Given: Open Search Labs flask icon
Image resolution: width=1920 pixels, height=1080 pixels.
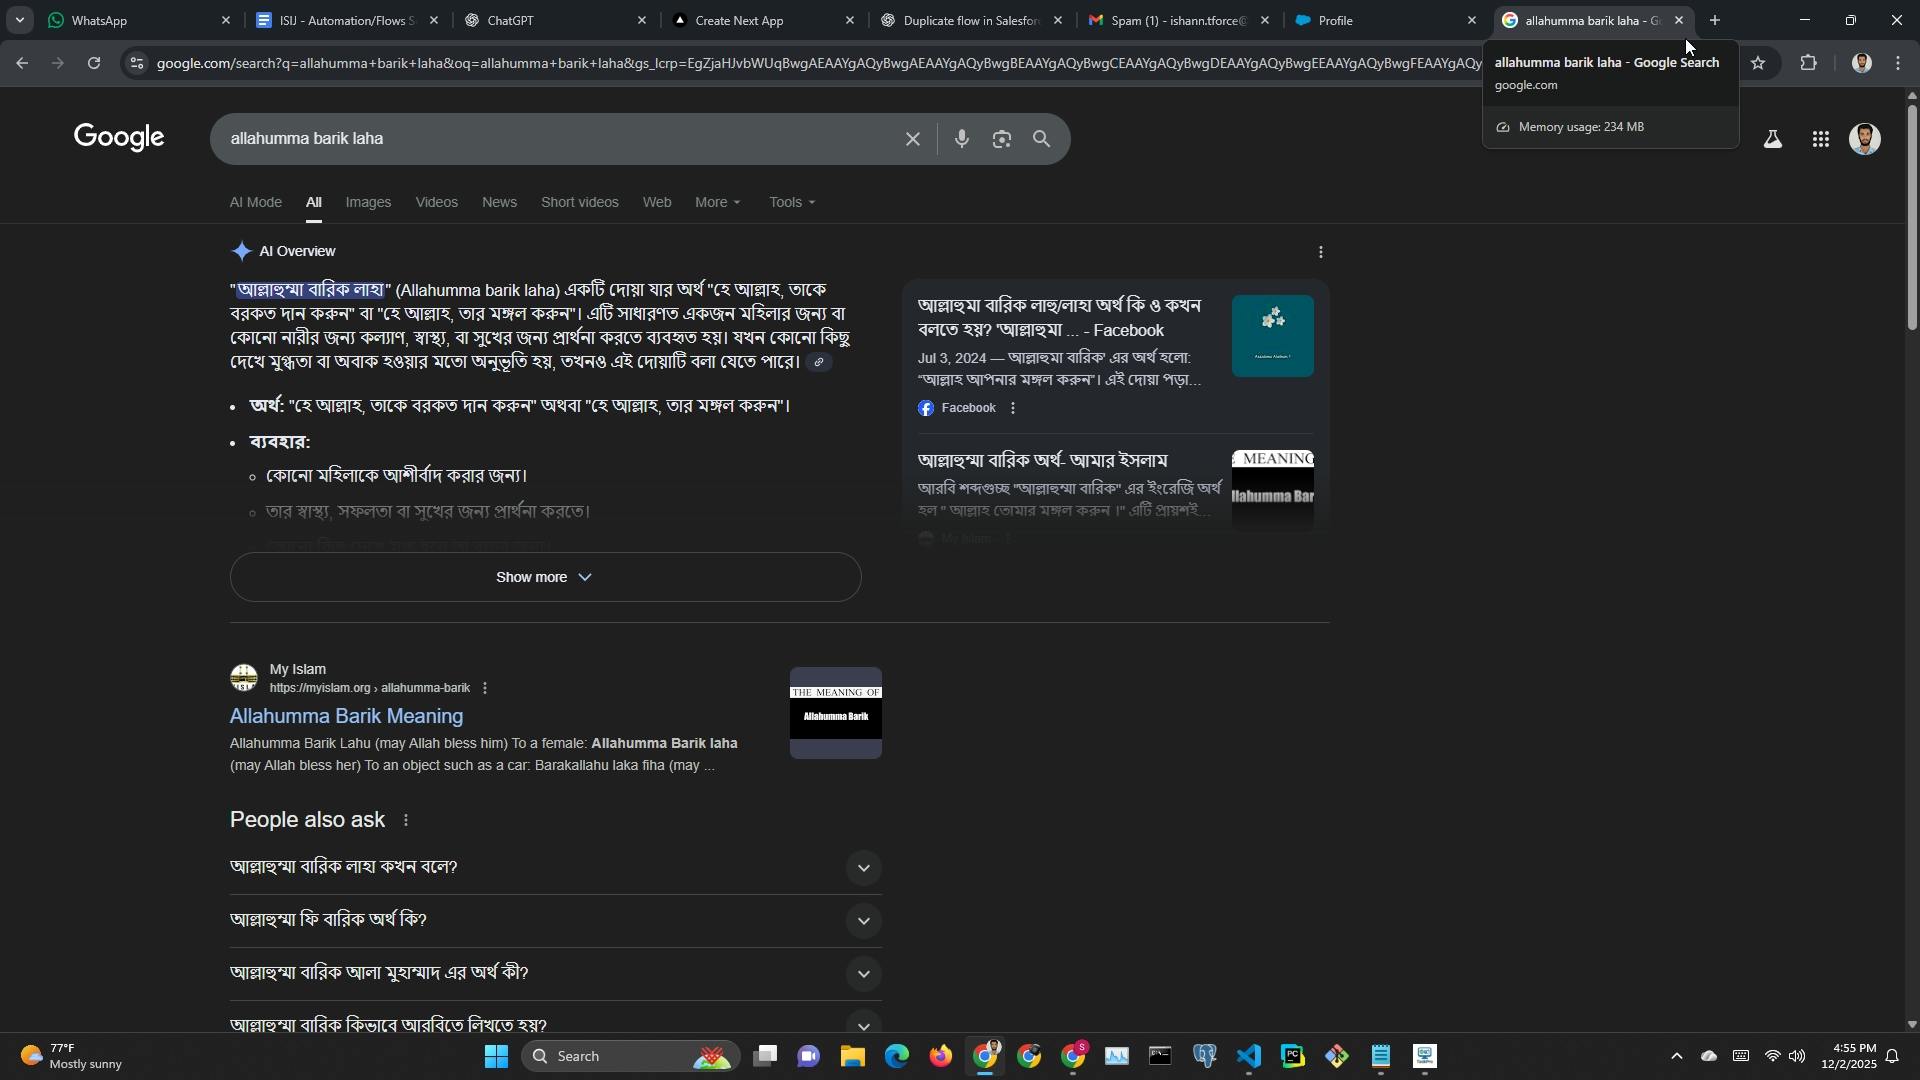Looking at the screenshot, I should tap(1772, 140).
